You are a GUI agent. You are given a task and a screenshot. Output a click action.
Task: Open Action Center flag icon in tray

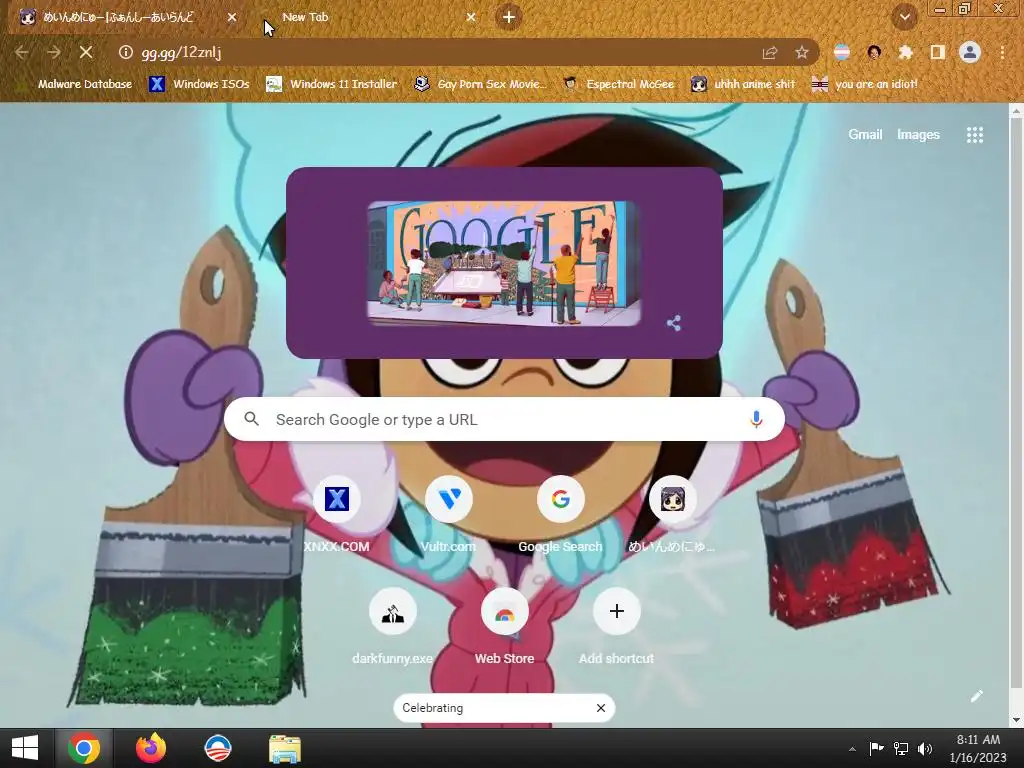pos(876,749)
